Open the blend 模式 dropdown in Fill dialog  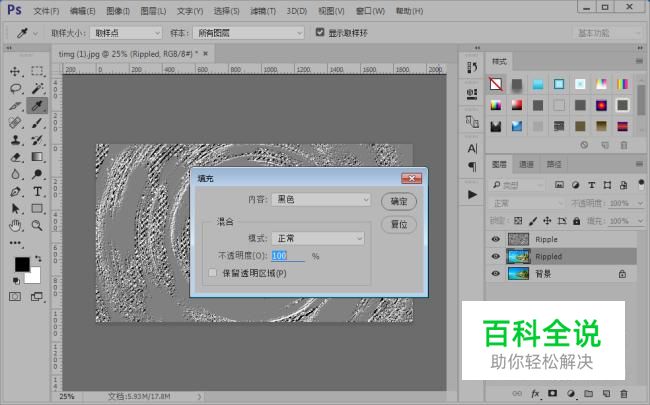318,239
